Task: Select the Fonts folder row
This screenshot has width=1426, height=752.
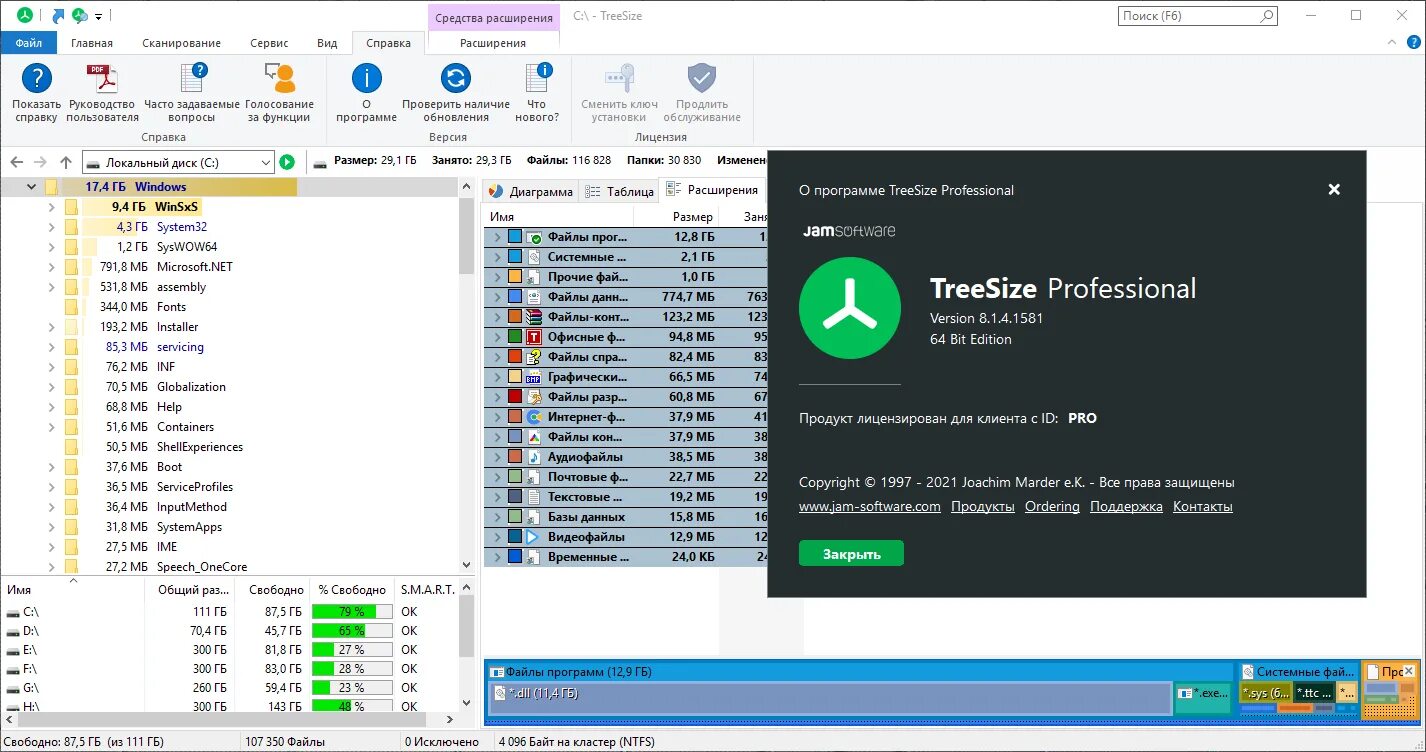Action: (x=230, y=307)
